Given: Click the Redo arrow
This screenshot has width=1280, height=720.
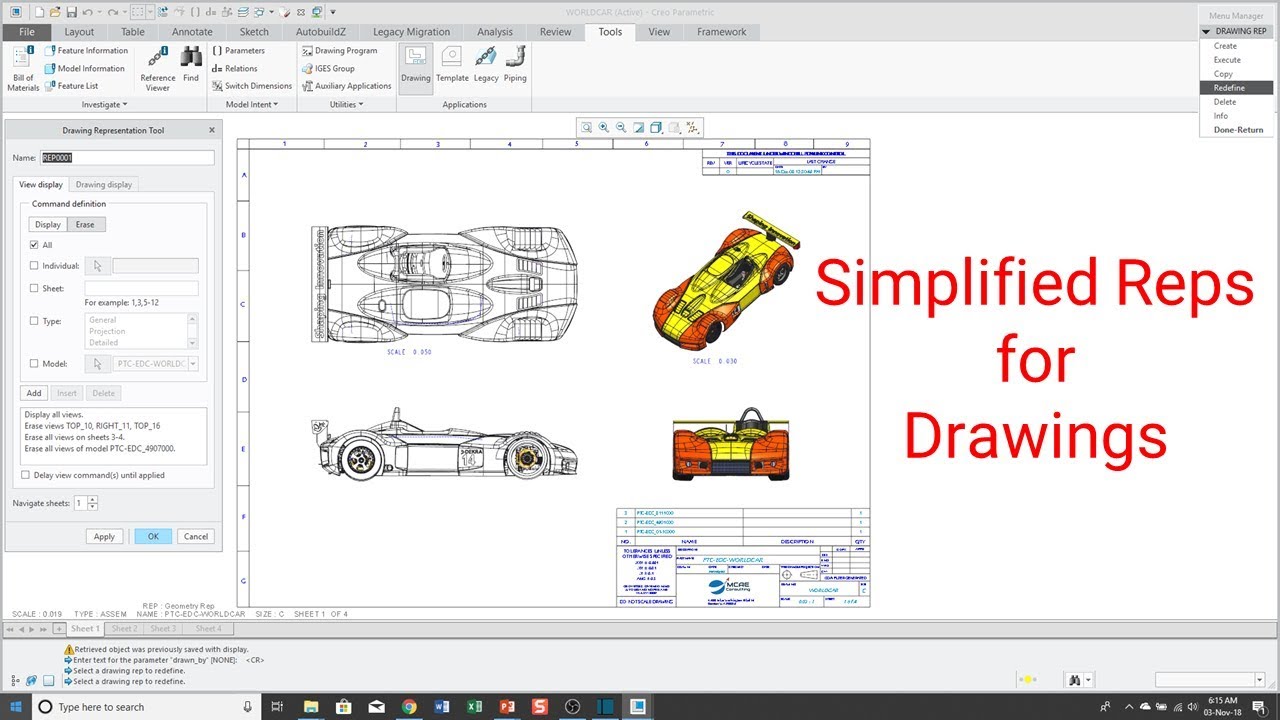Looking at the screenshot, I should (111, 12).
